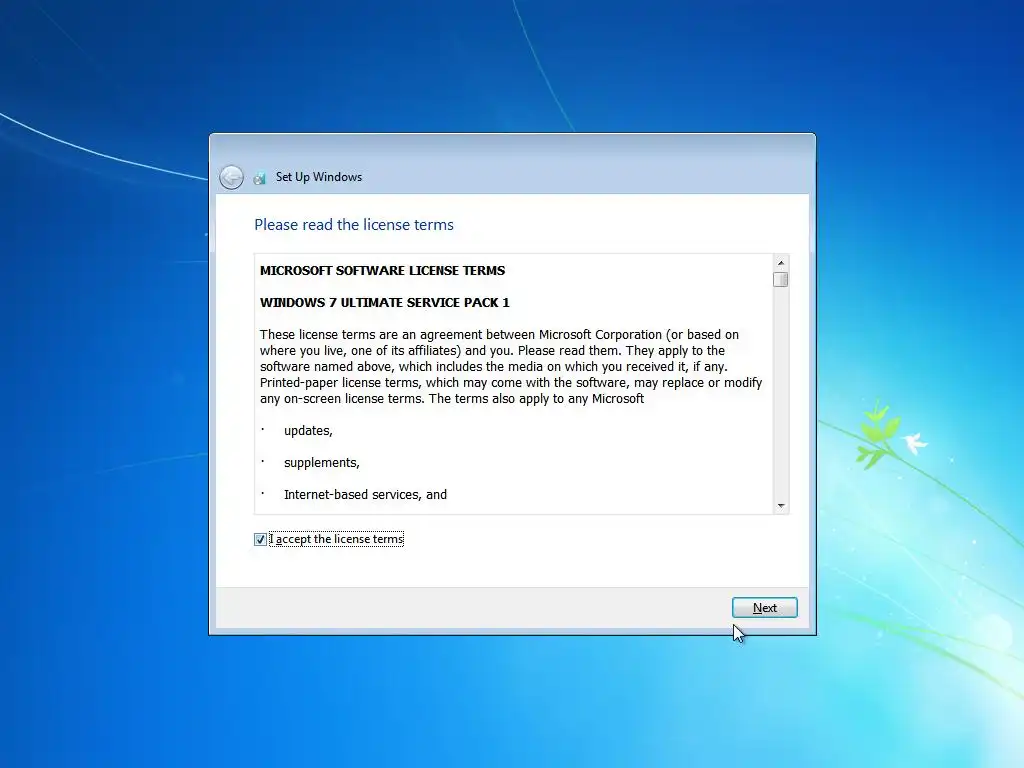The height and width of the screenshot is (768, 1024).
Task: Uncheck the accept license terms checkbox
Action: coord(260,539)
